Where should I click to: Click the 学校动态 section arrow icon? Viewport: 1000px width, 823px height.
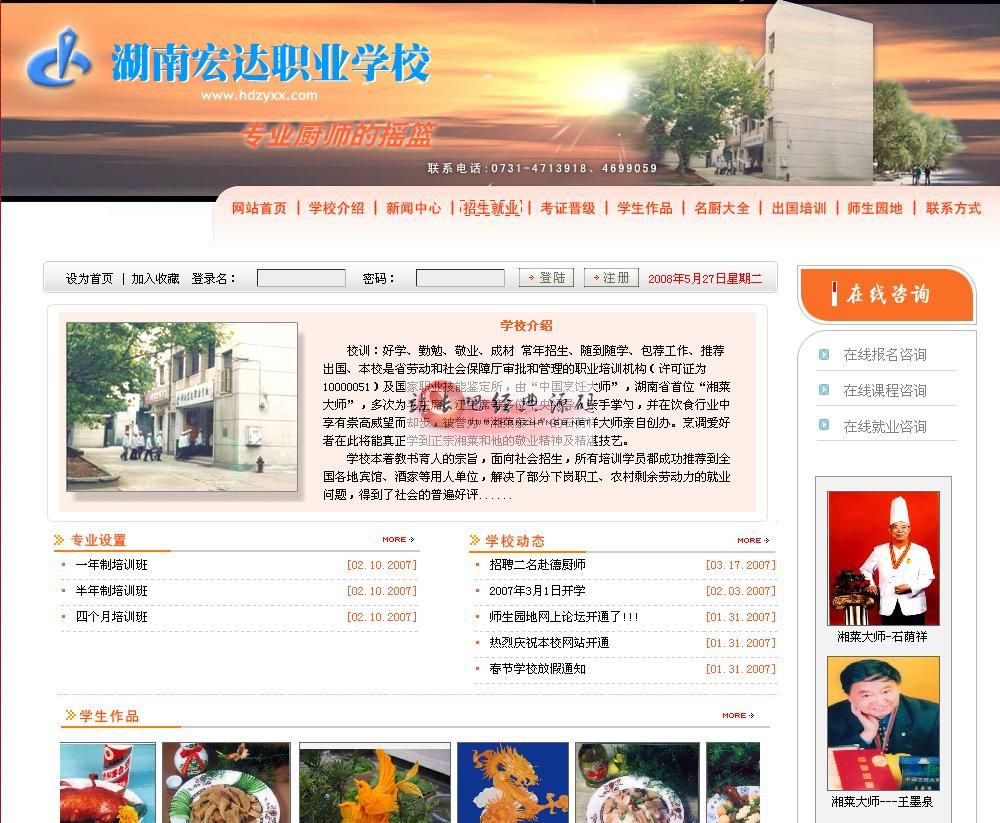(475, 541)
